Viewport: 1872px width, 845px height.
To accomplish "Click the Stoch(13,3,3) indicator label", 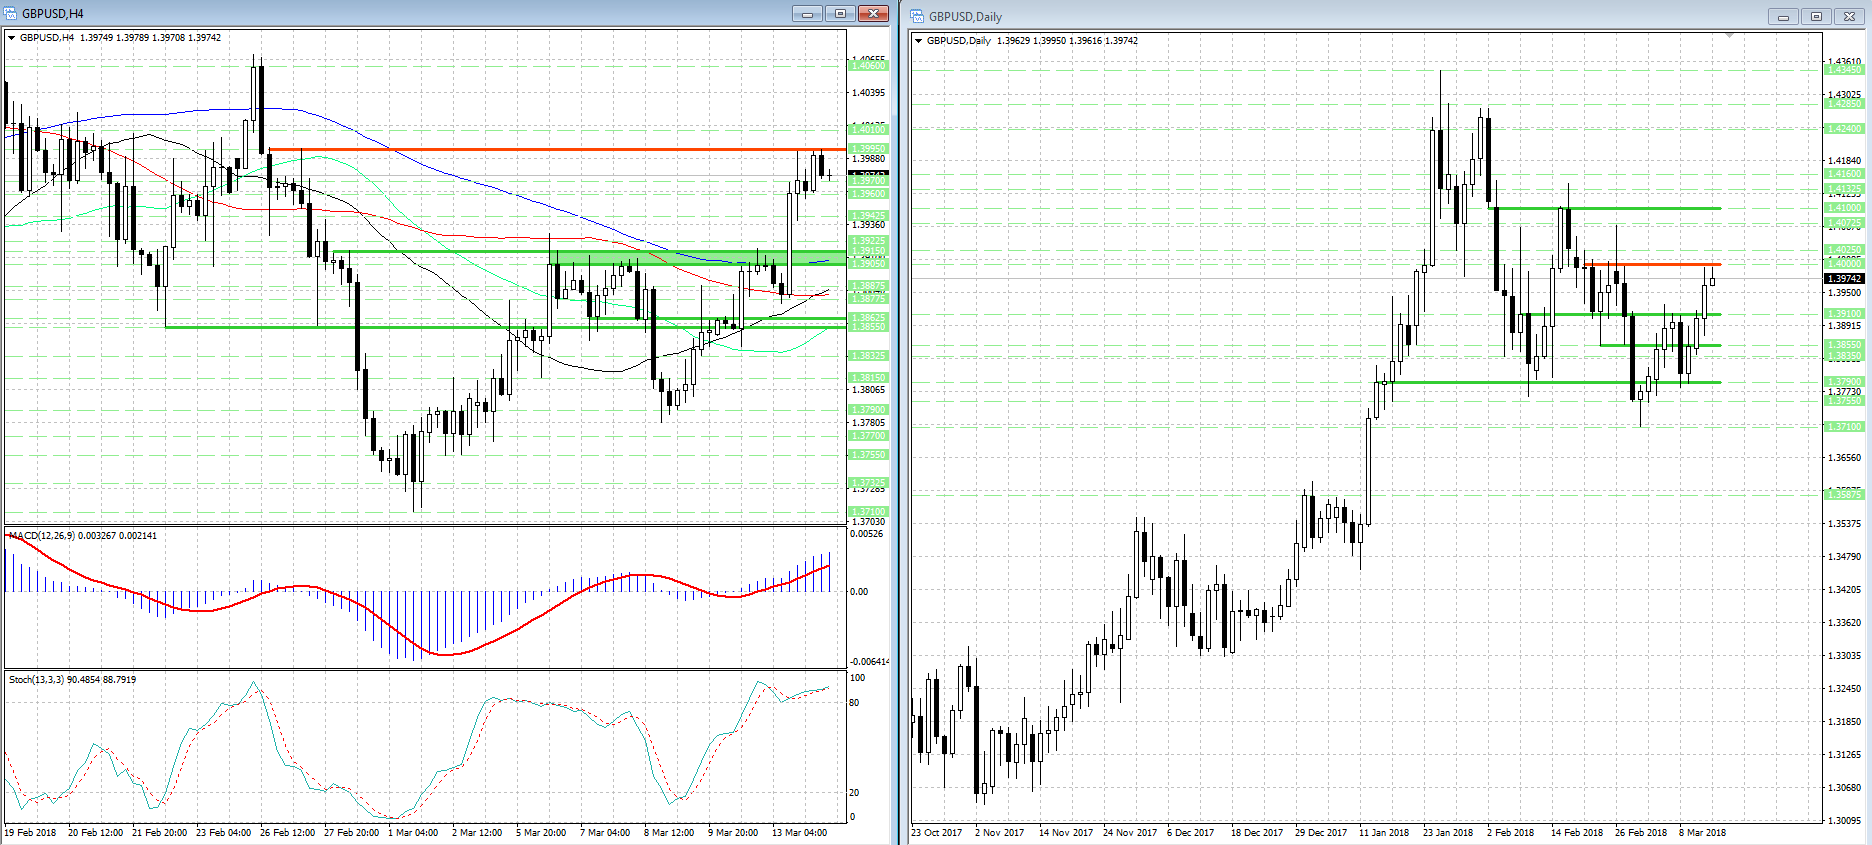I will (x=73, y=679).
